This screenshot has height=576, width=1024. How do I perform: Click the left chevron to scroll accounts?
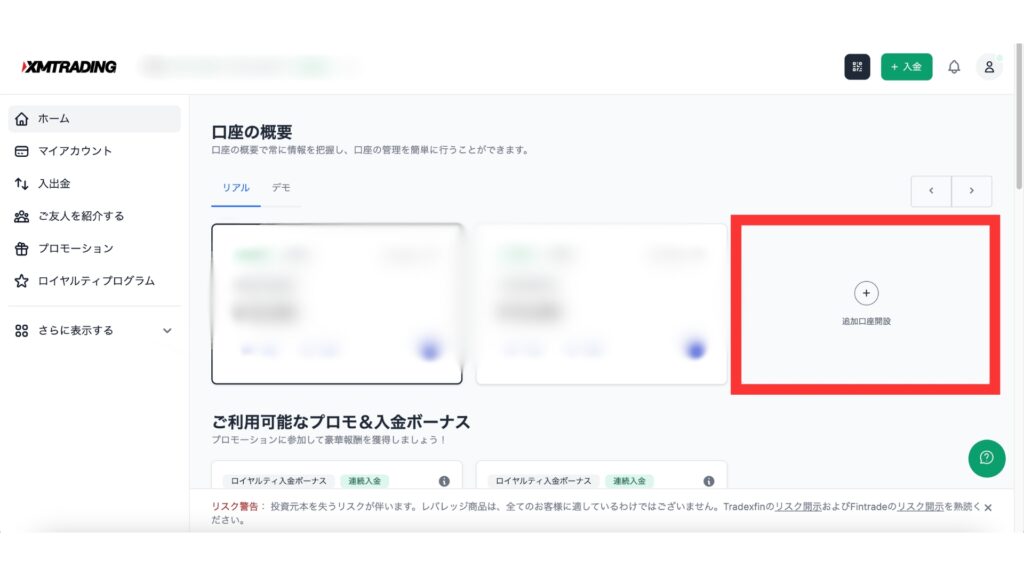(931, 191)
